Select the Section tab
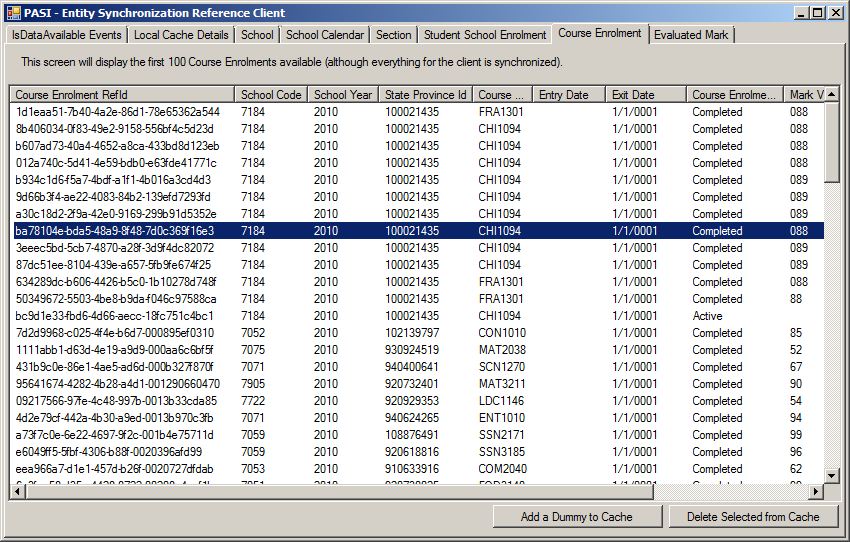This screenshot has width=850, height=542. pyautogui.click(x=393, y=34)
